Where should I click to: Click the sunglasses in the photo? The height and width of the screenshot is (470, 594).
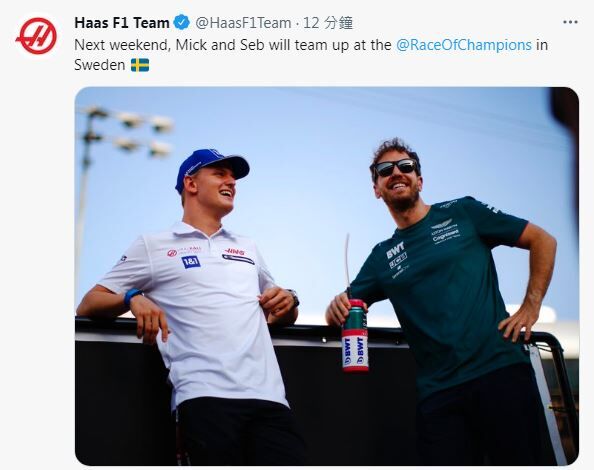396,167
